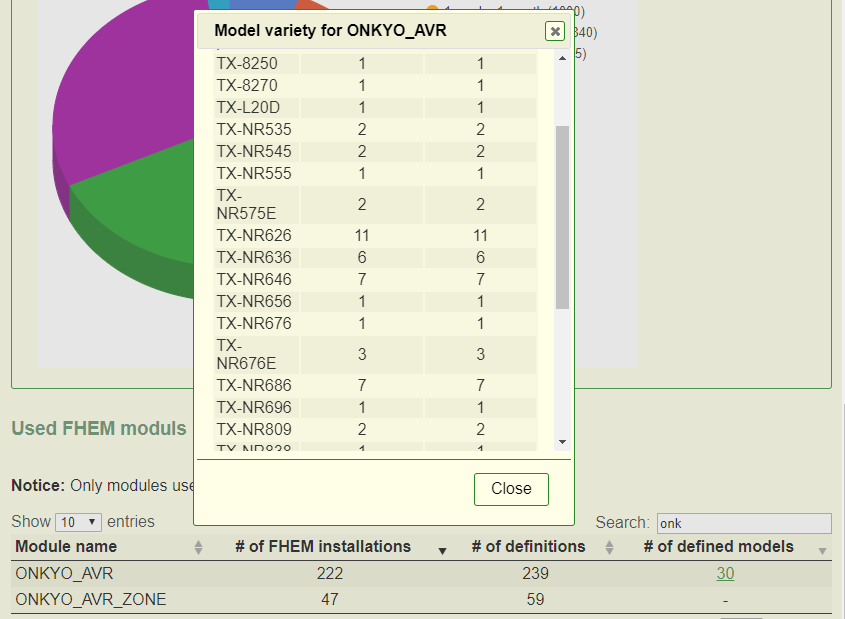Open the 30 defined models link for ONKYO_AVR

pos(725,573)
